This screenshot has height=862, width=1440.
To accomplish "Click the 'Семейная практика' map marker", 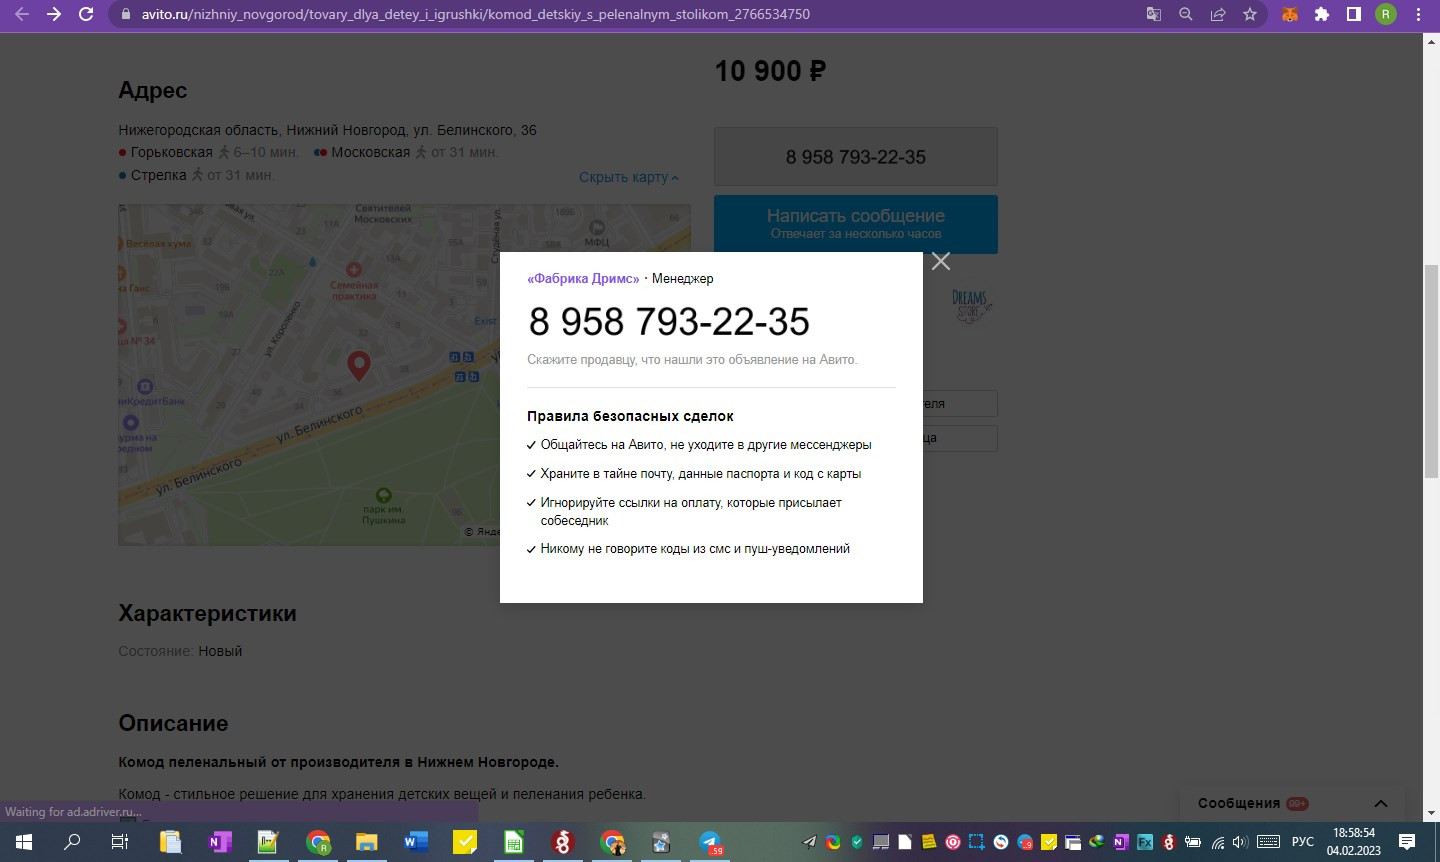I will 354,281.
